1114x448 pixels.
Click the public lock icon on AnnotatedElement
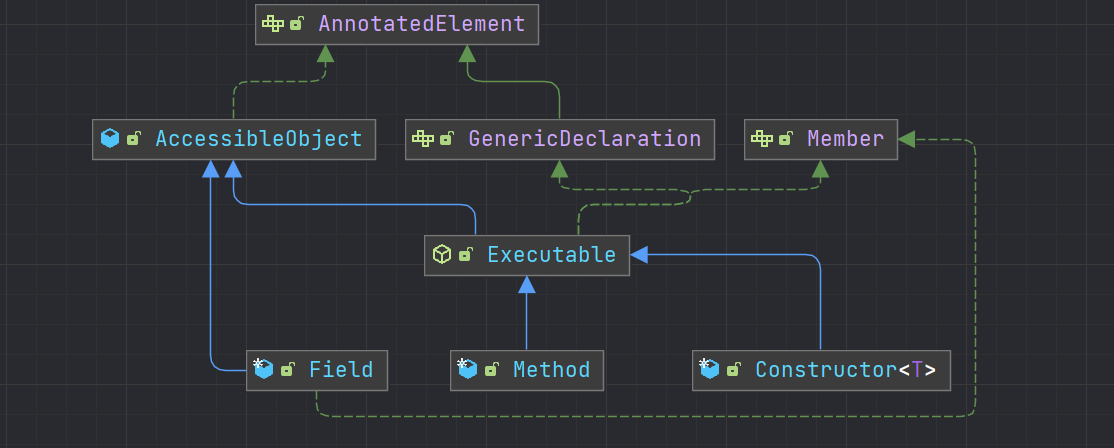tap(297, 24)
